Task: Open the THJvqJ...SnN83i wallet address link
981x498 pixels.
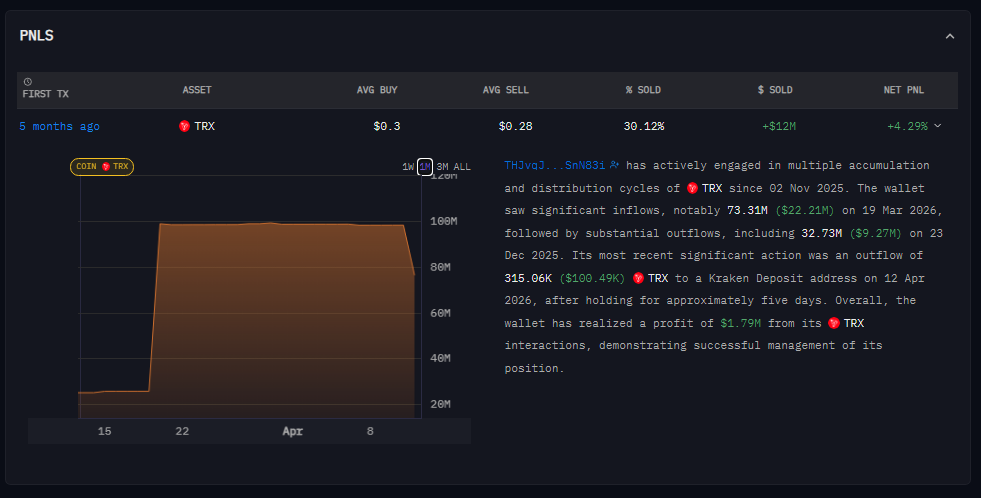Action: (x=555, y=165)
